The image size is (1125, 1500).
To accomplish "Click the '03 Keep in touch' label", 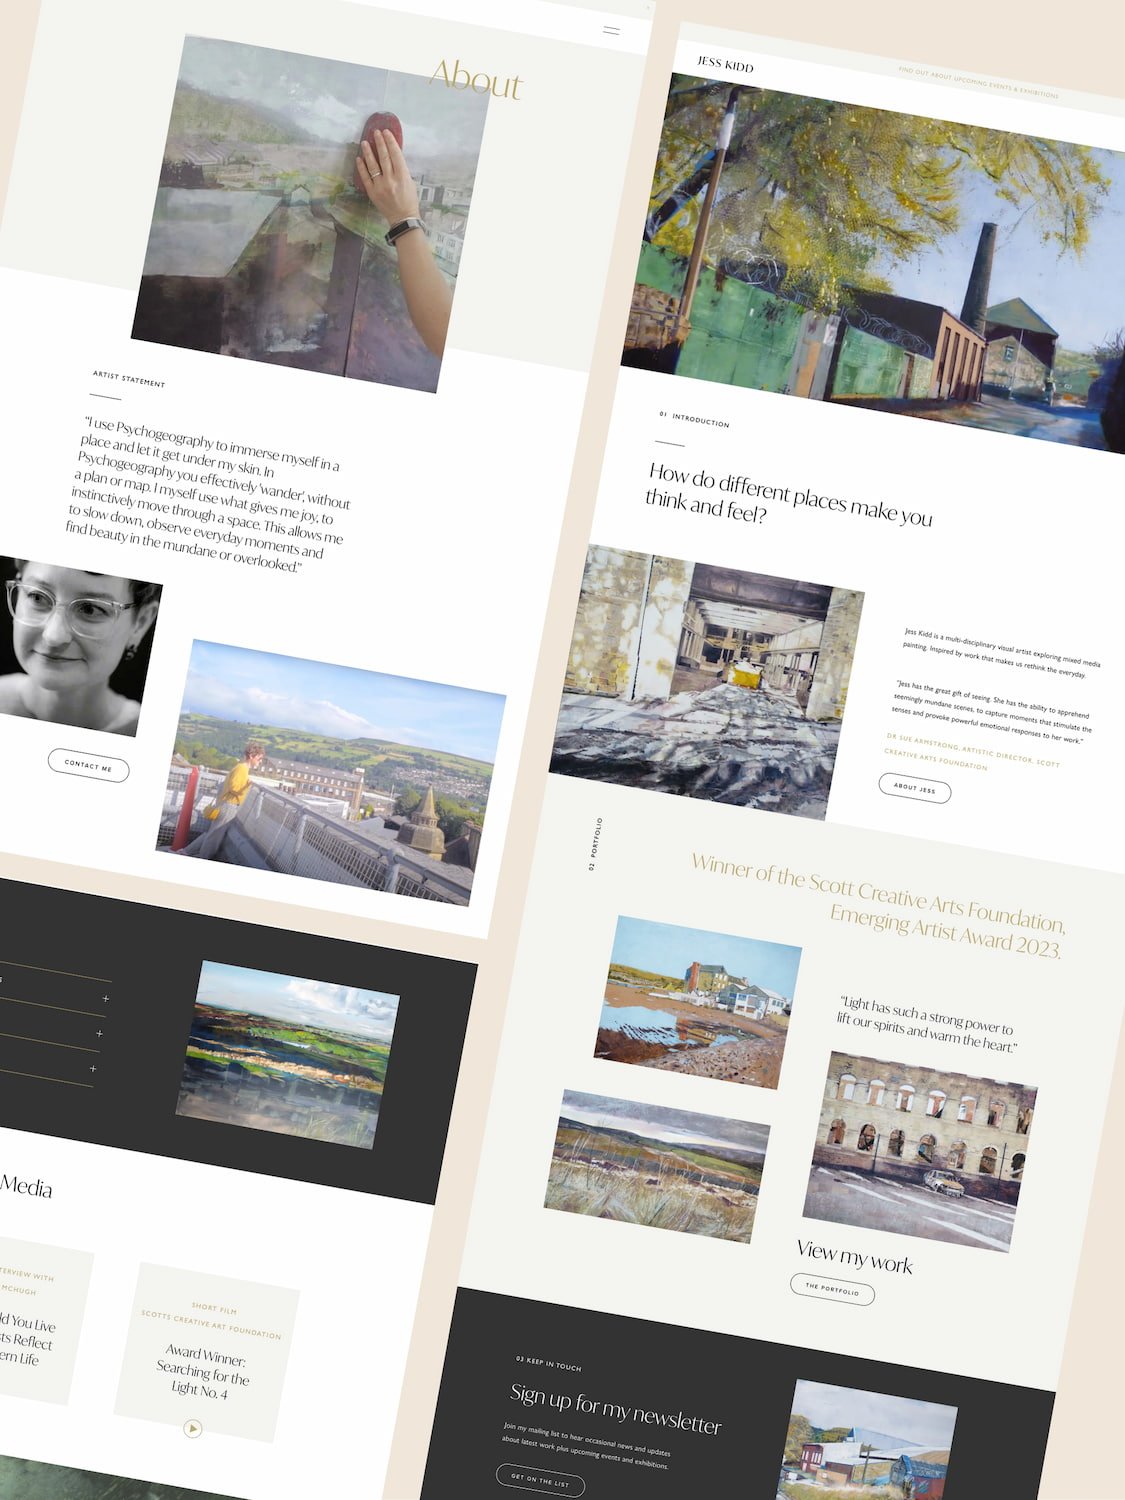I will point(548,1363).
